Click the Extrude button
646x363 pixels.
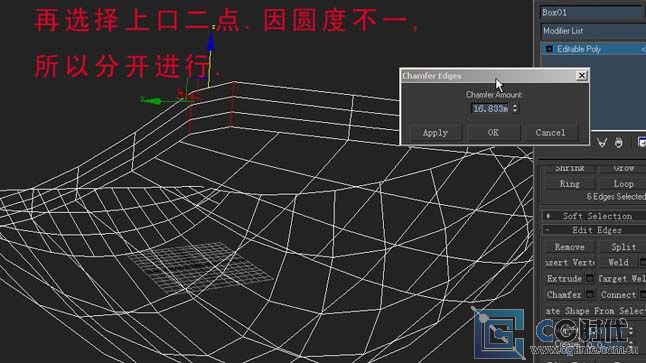pyautogui.click(x=564, y=279)
